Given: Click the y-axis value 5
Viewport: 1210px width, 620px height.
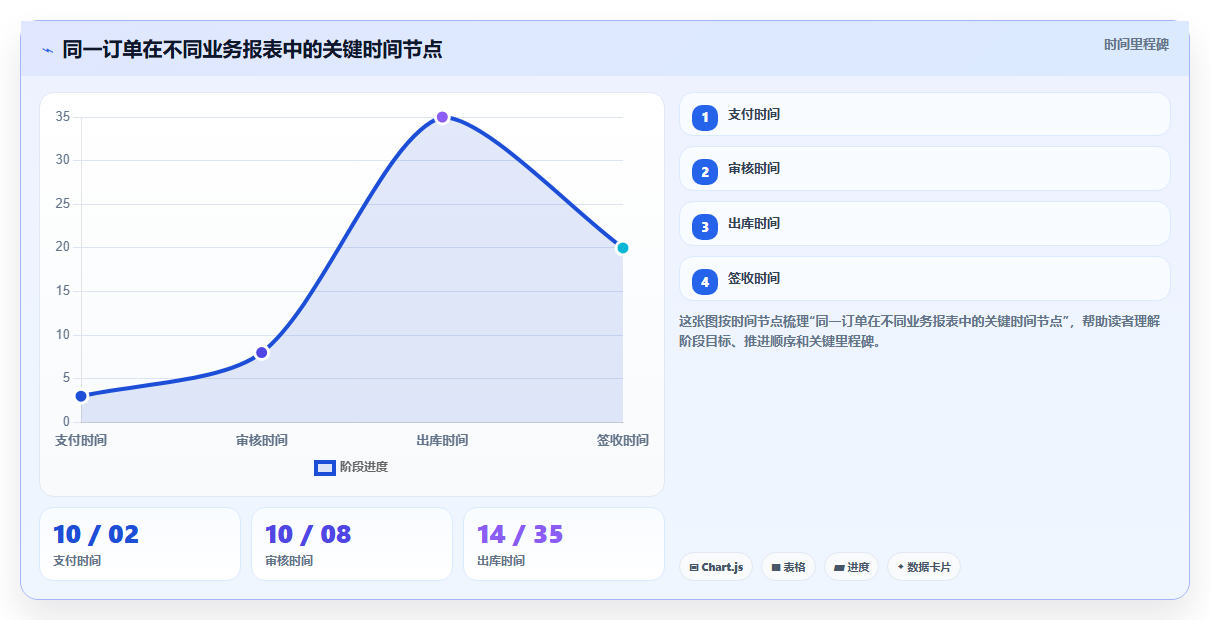Looking at the screenshot, I should (66, 378).
